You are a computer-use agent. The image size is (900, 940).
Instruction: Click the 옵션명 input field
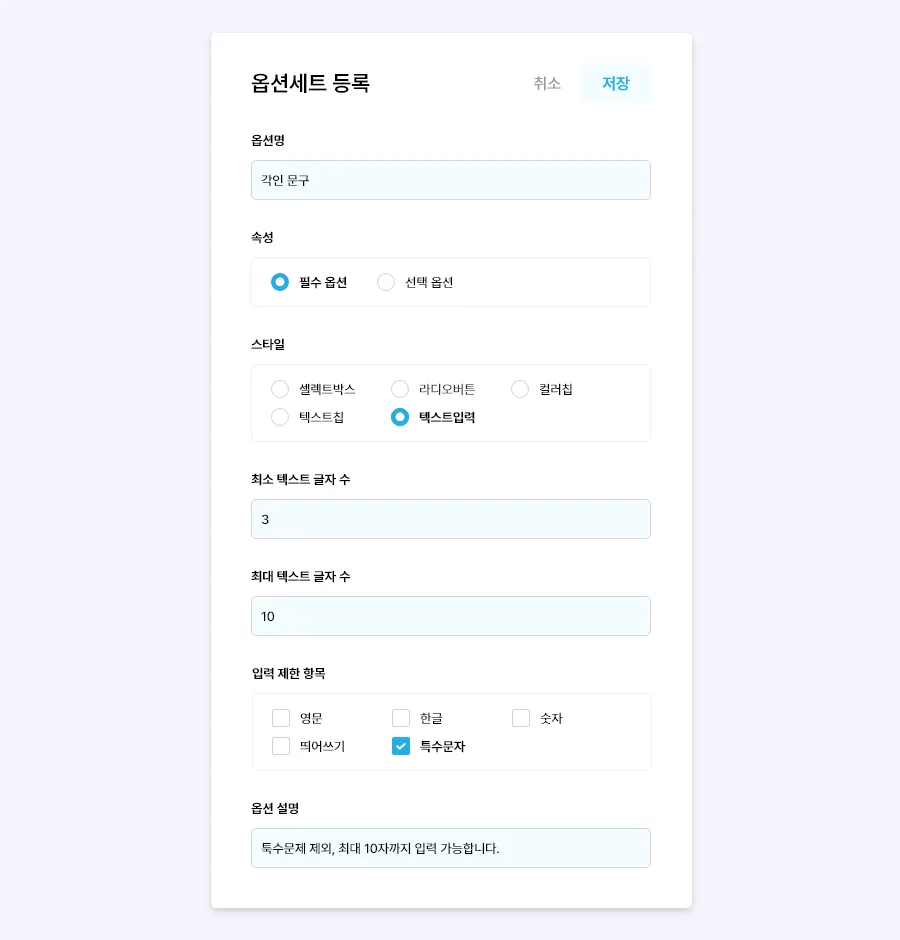click(x=450, y=180)
